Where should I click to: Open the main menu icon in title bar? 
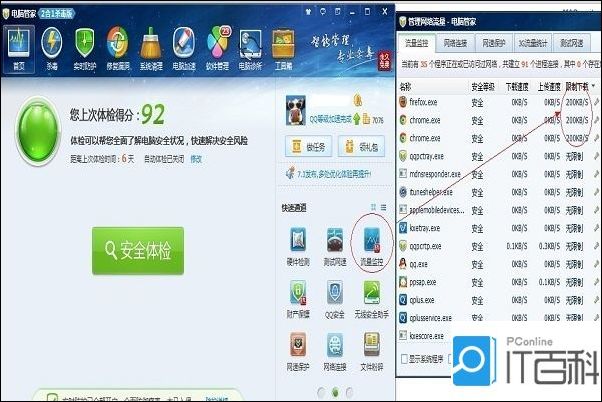pos(337,12)
